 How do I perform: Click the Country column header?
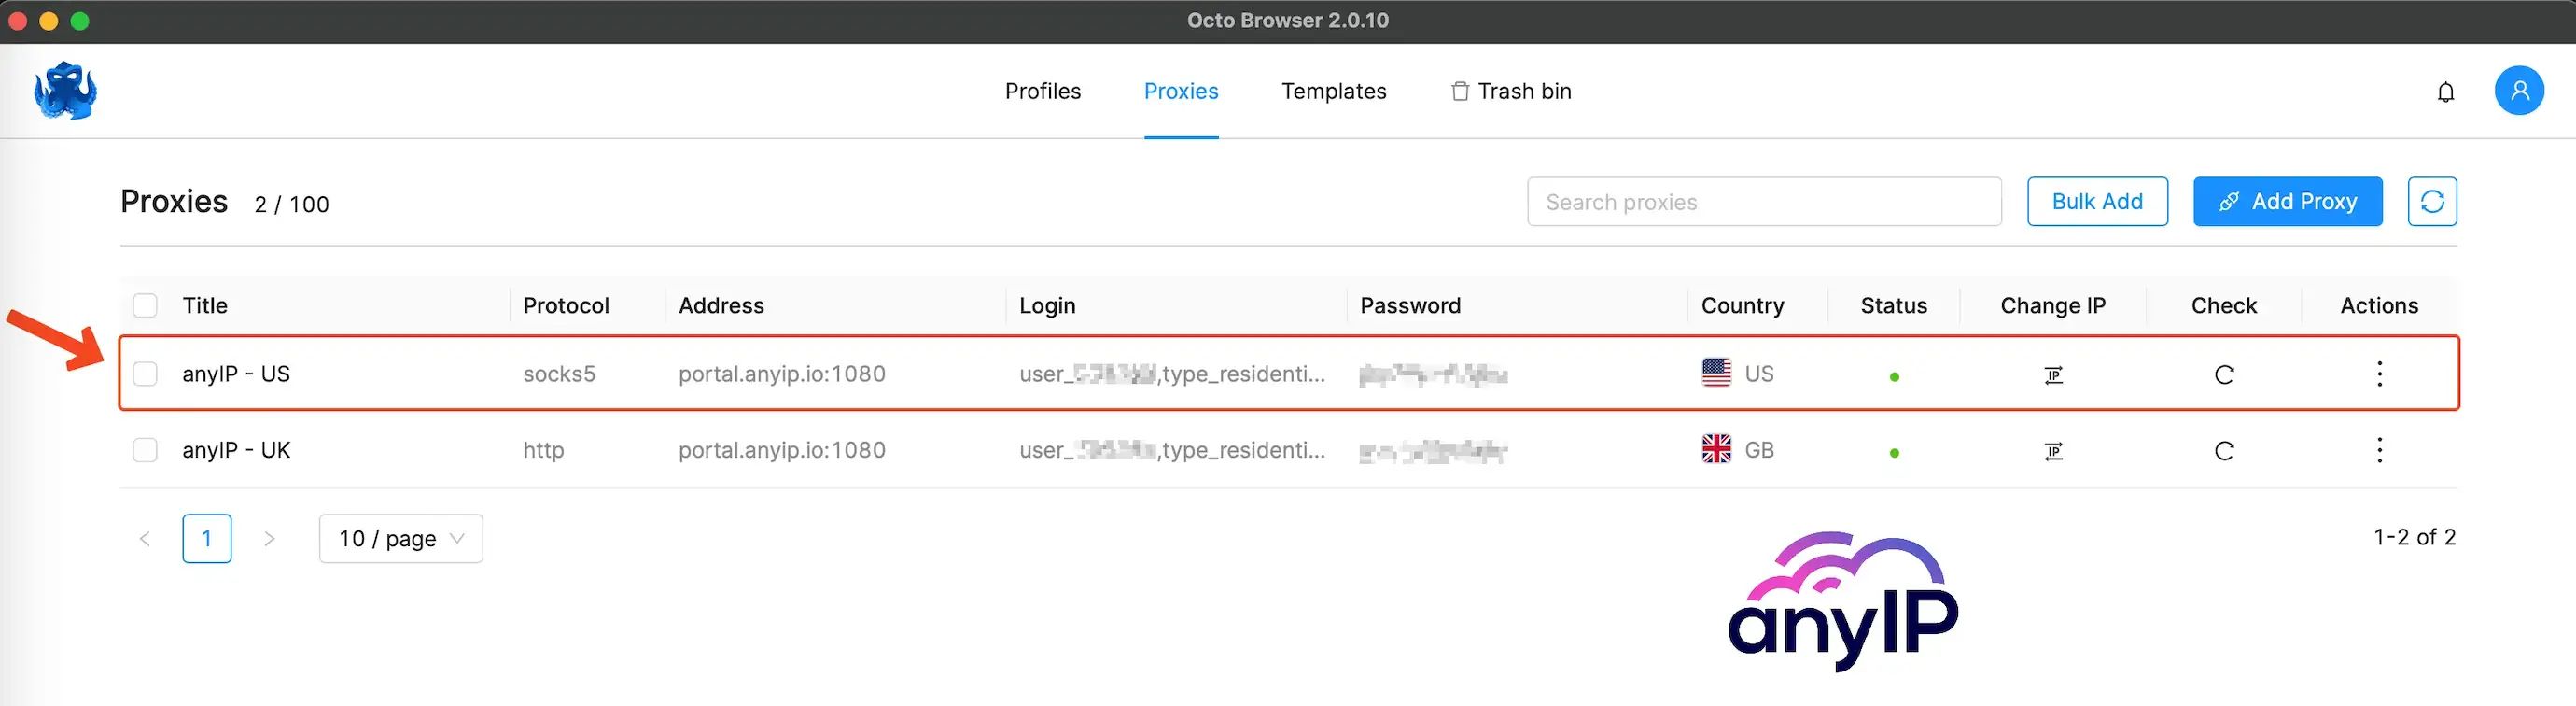click(1742, 305)
